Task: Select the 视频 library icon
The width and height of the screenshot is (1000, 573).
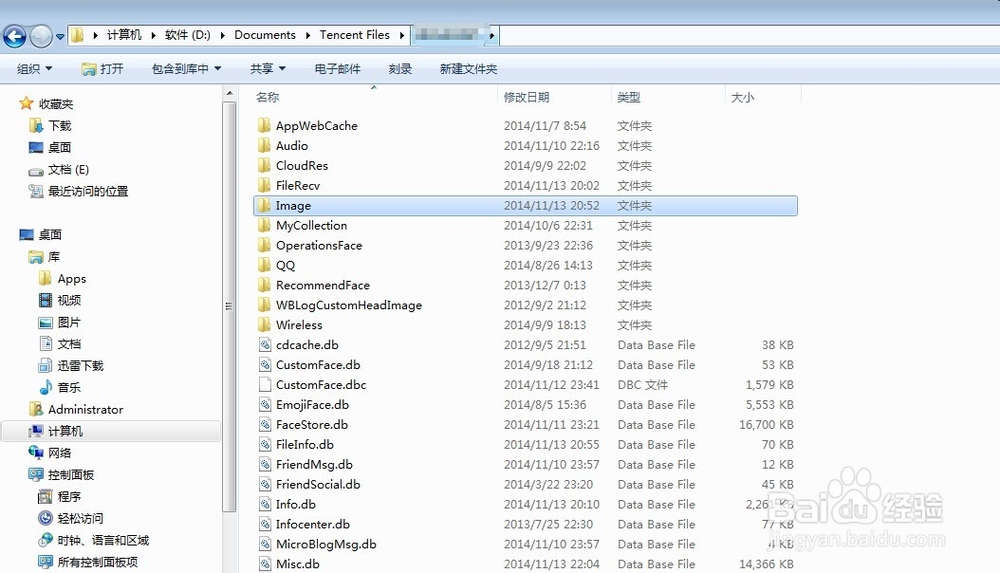Action: [45, 301]
